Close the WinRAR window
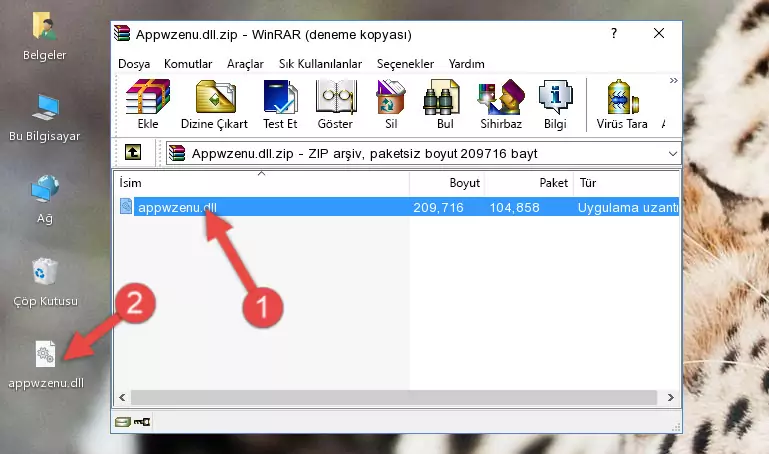 [659, 33]
